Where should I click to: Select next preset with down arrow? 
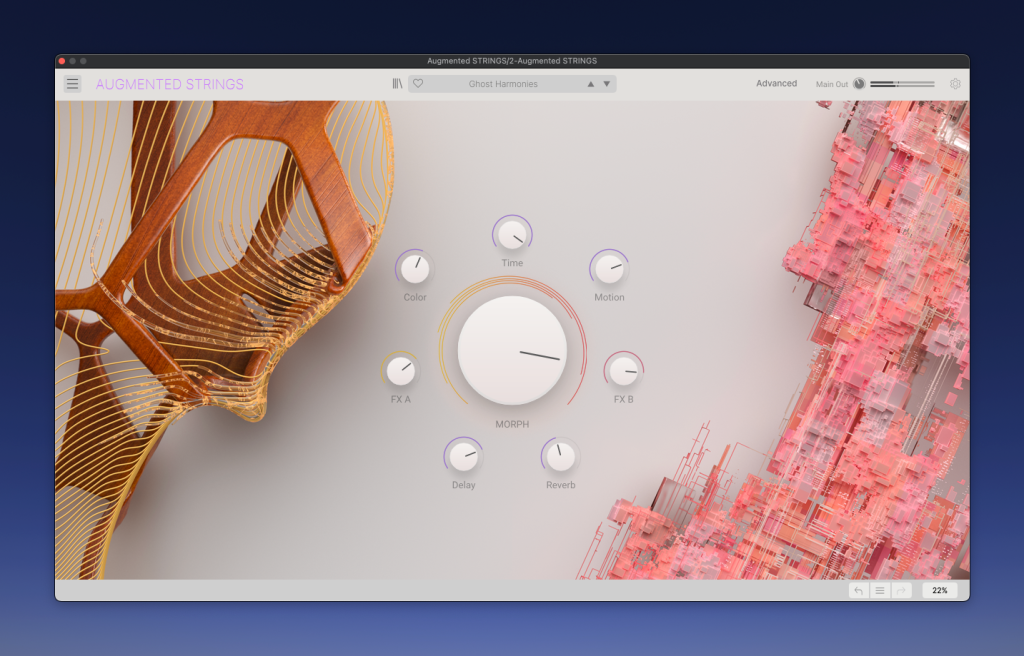(606, 84)
